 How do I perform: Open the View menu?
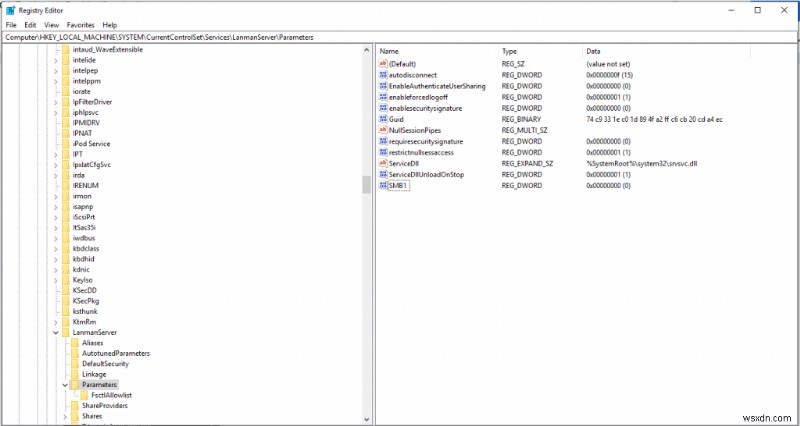[52, 24]
